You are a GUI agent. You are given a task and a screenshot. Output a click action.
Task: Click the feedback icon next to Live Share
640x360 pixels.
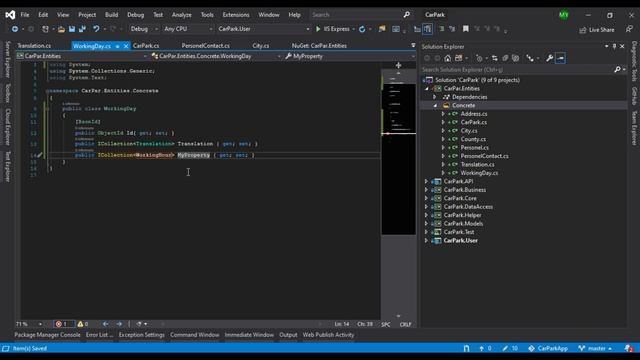[x=629, y=29]
